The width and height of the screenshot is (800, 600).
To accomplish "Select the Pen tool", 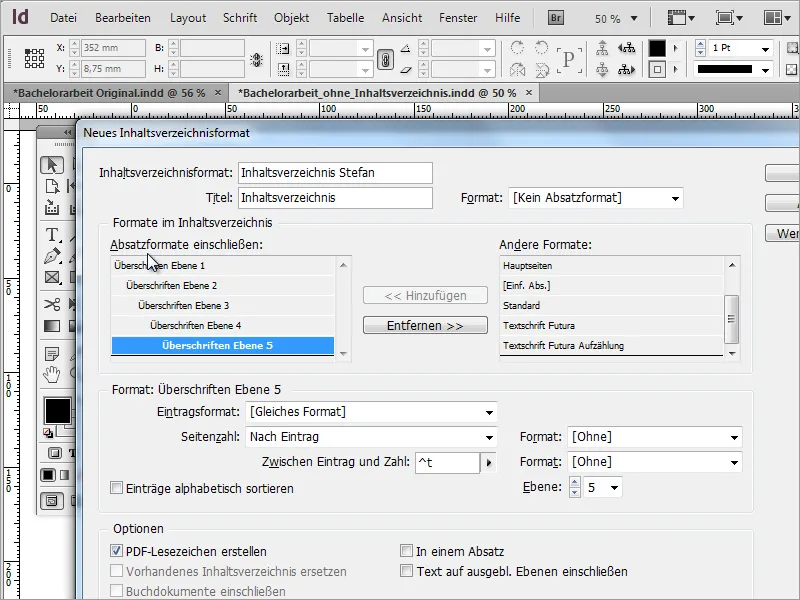I will 52,256.
